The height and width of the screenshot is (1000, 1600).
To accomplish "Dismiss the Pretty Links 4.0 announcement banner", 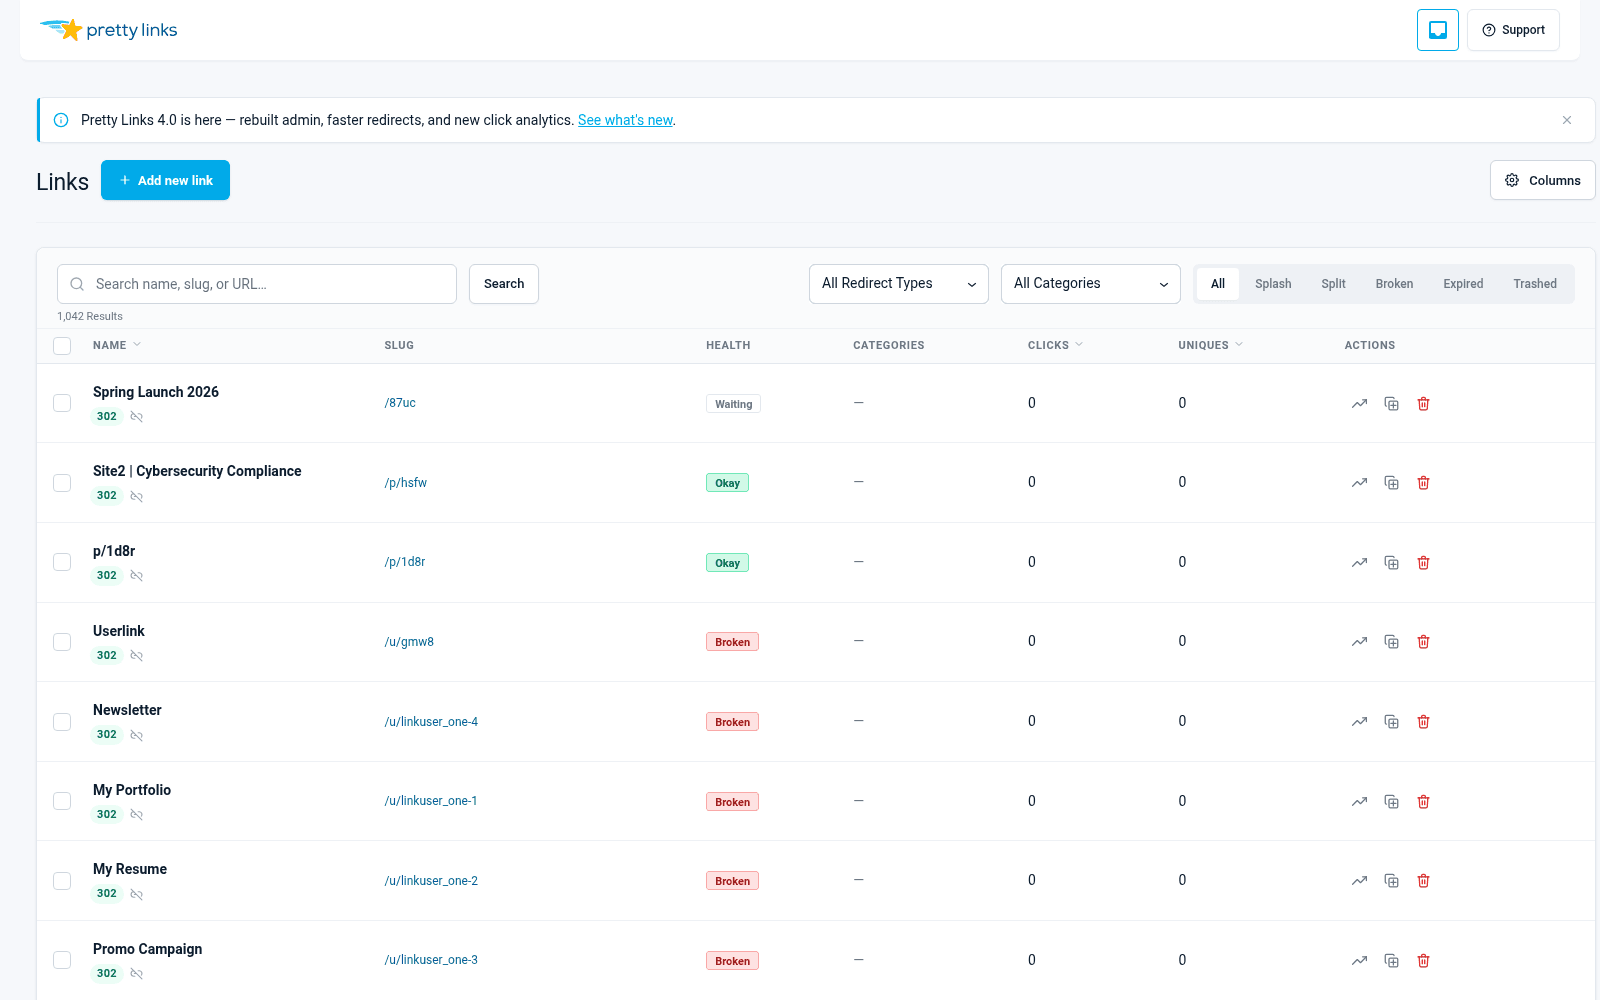I will click(1567, 120).
